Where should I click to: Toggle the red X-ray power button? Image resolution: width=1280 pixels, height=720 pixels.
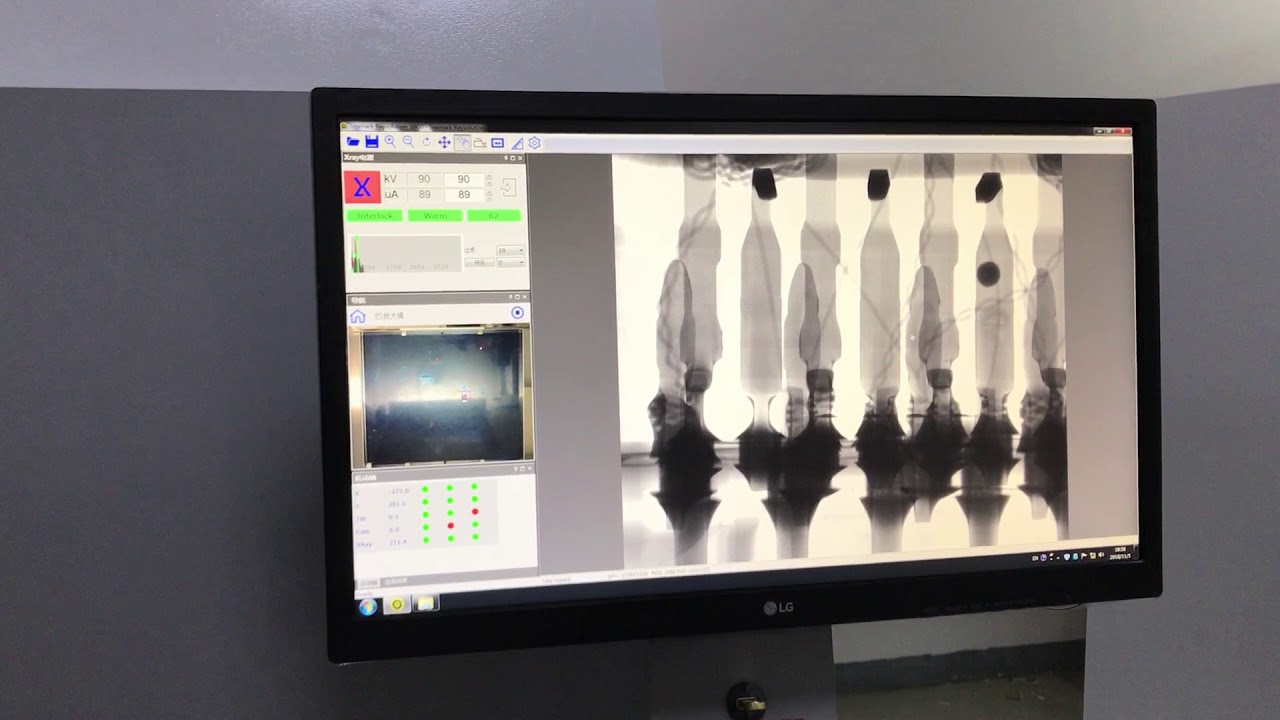click(362, 187)
